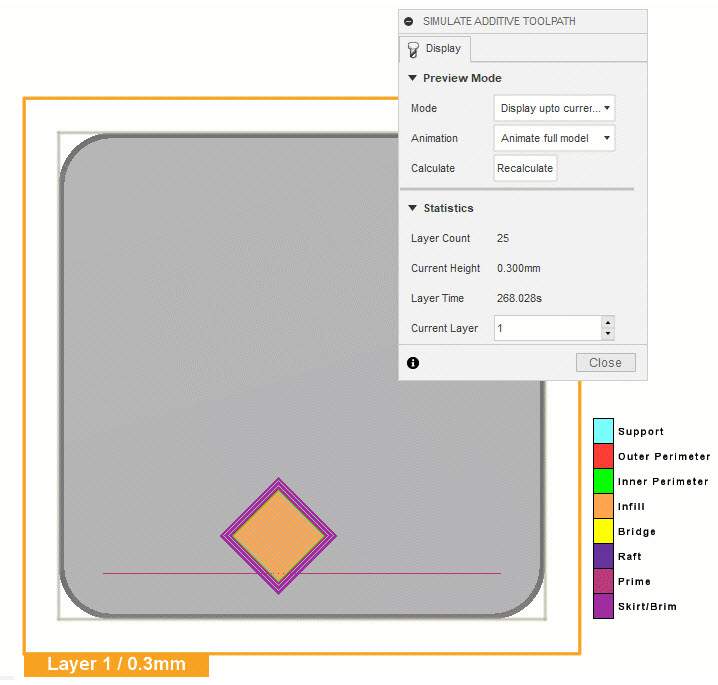Select the Skirt/Brim legend swatch
This screenshot has width=718, height=685.
pyautogui.click(x=603, y=606)
